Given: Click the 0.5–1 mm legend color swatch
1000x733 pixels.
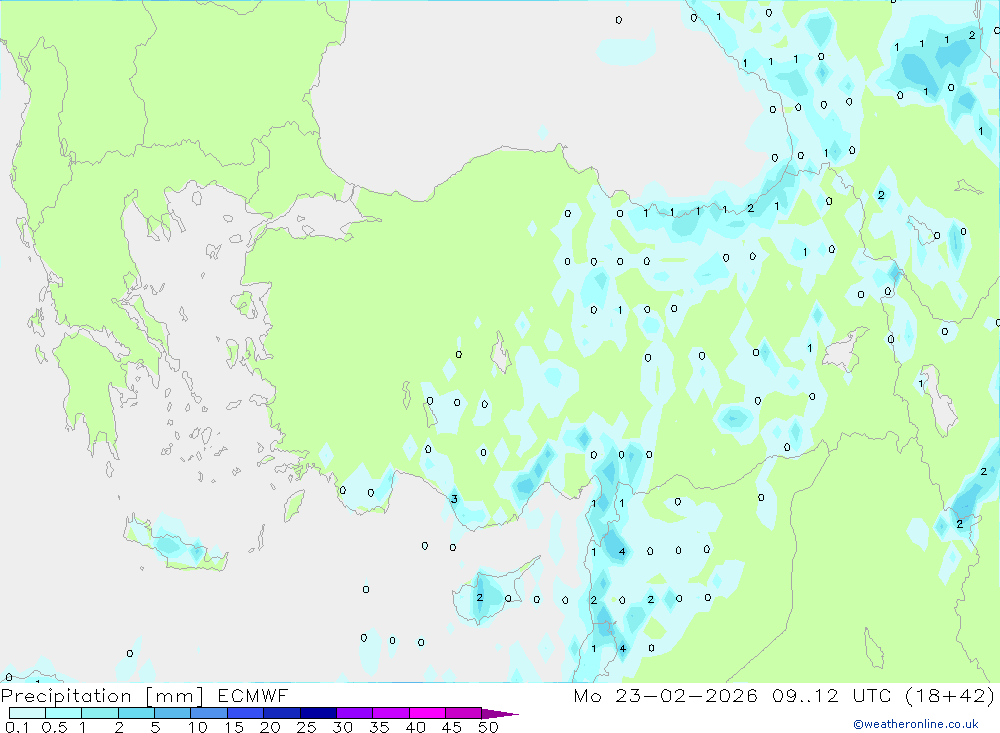Looking at the screenshot, I should coord(64,713).
